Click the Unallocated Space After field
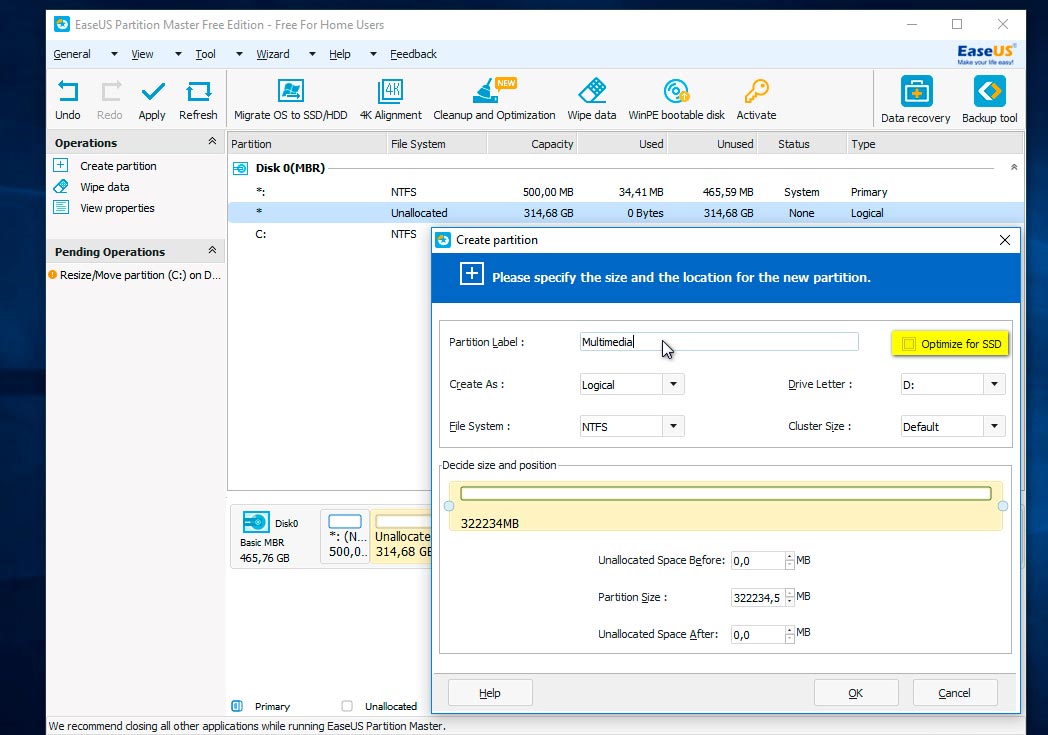This screenshot has width=1048, height=735. [x=758, y=634]
